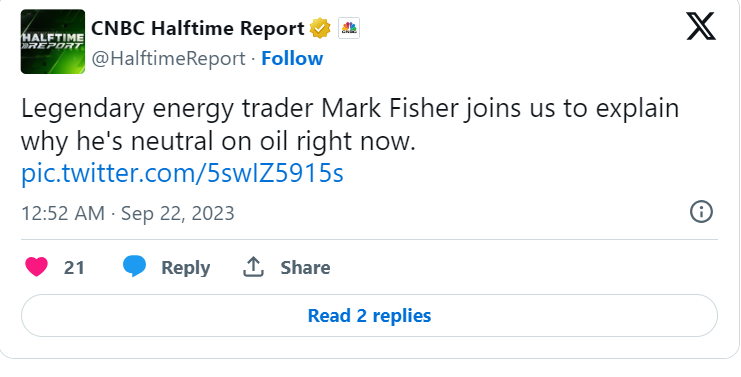The width and height of the screenshot is (741, 377).
Task: Click the tweet info circle icon
Action: click(x=701, y=211)
